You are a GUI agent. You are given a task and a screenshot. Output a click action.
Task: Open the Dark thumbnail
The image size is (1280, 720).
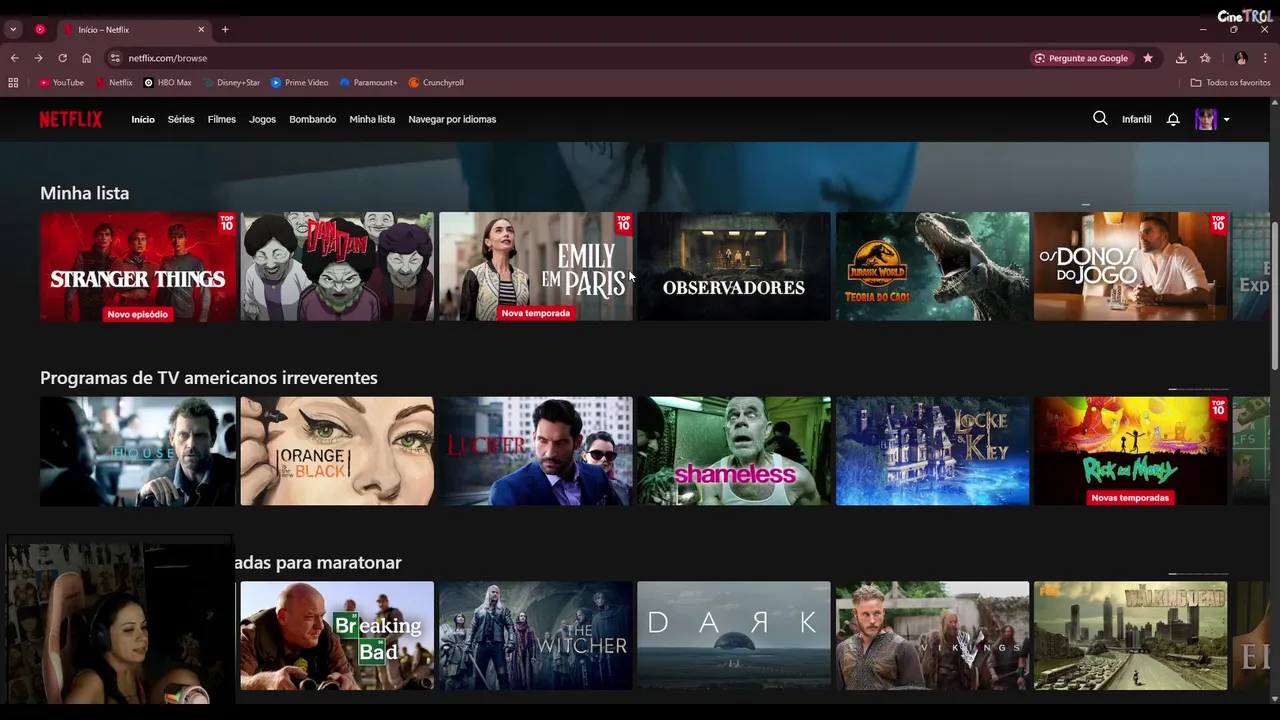pyautogui.click(x=733, y=636)
